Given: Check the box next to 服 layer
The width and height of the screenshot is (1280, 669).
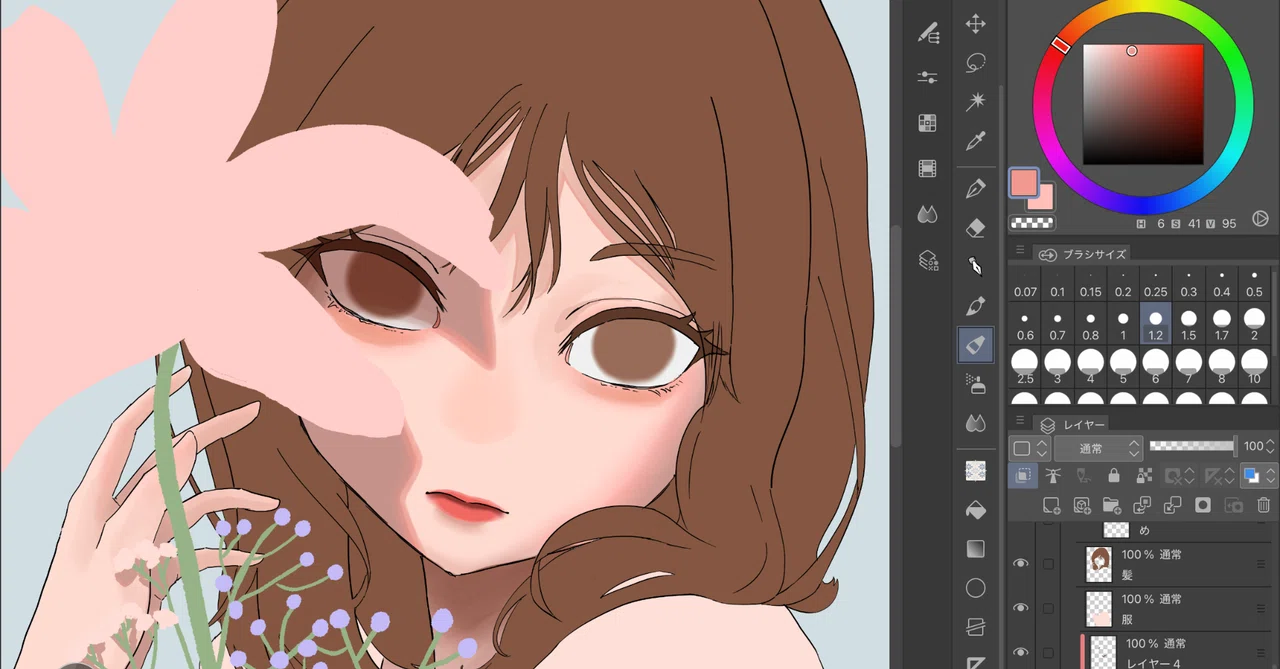Looking at the screenshot, I should 1048,608.
